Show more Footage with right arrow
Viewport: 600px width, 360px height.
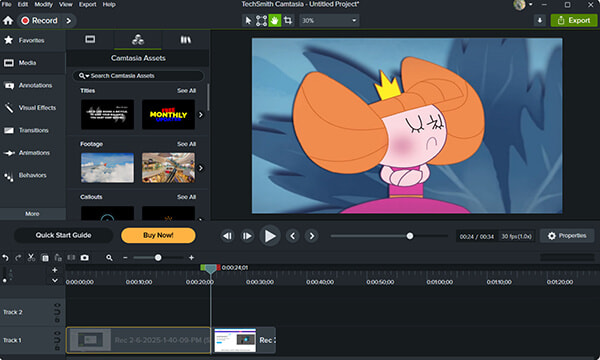pyautogui.click(x=201, y=168)
